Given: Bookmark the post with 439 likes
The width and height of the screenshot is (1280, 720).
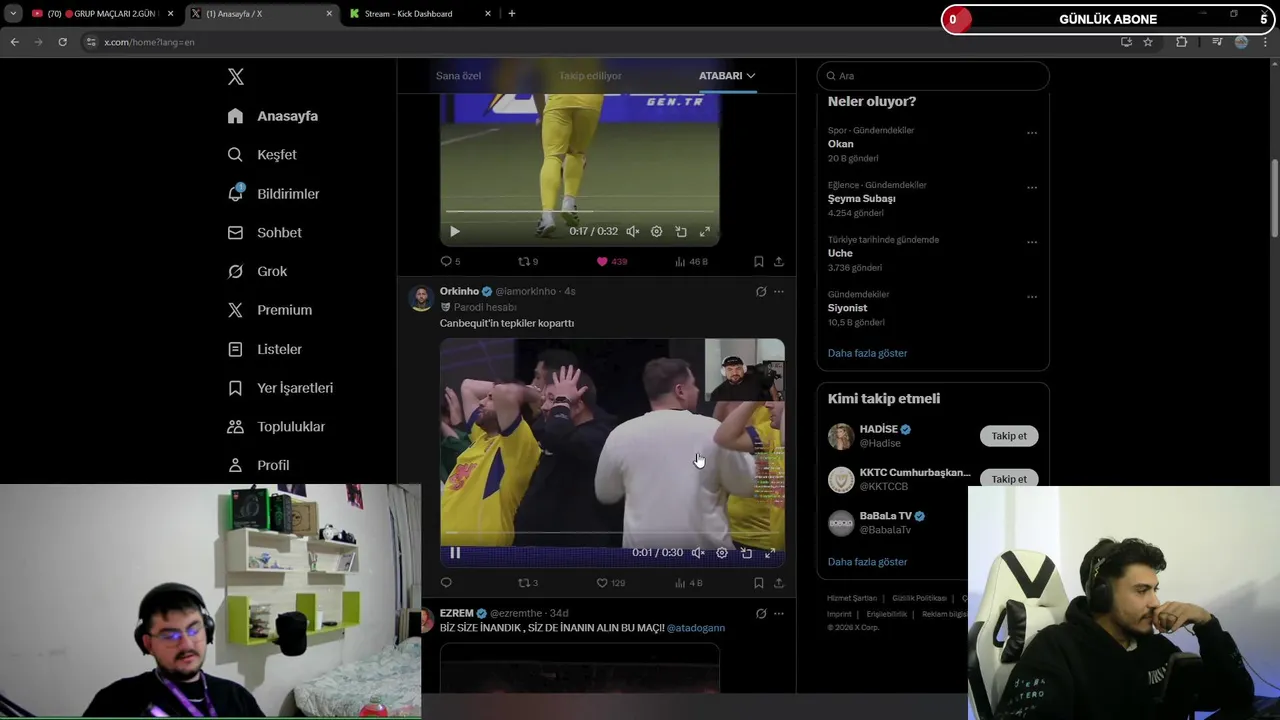Looking at the screenshot, I should (x=758, y=261).
